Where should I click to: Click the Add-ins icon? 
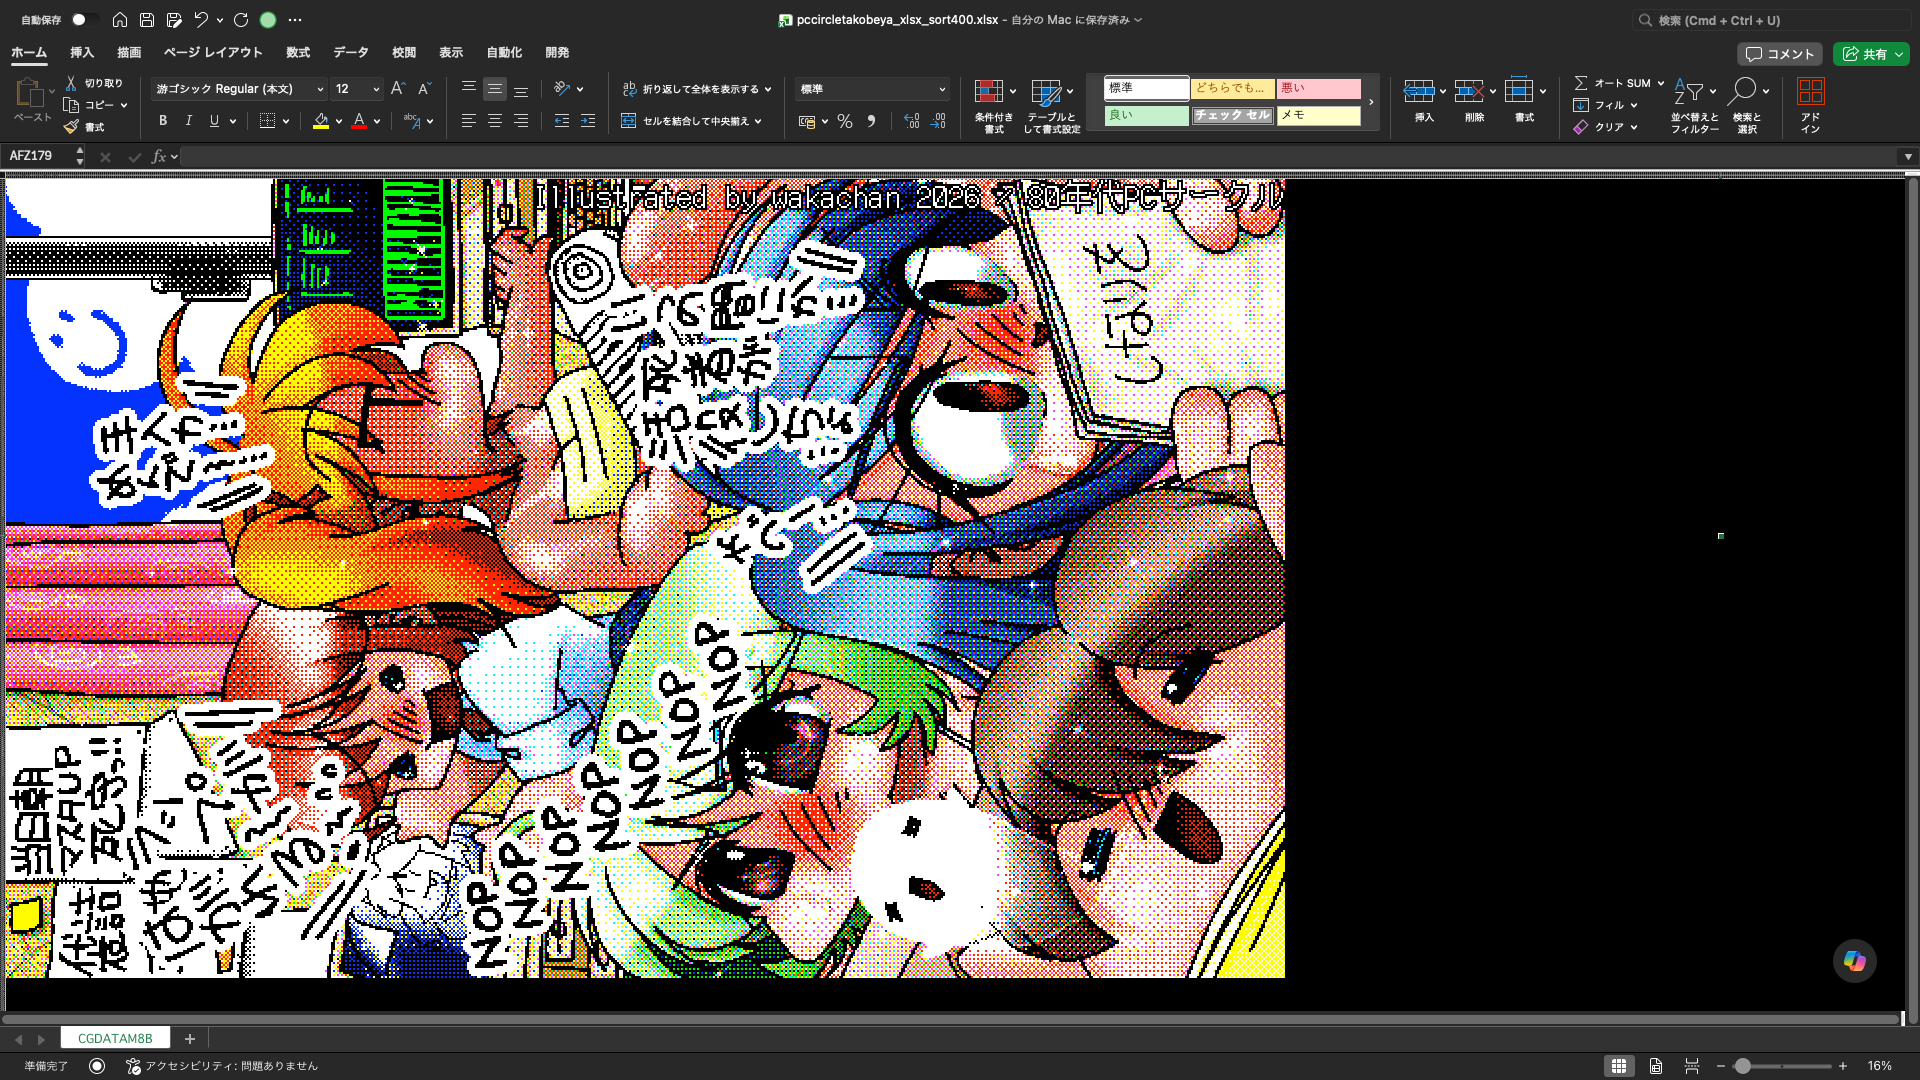pos(1811,91)
